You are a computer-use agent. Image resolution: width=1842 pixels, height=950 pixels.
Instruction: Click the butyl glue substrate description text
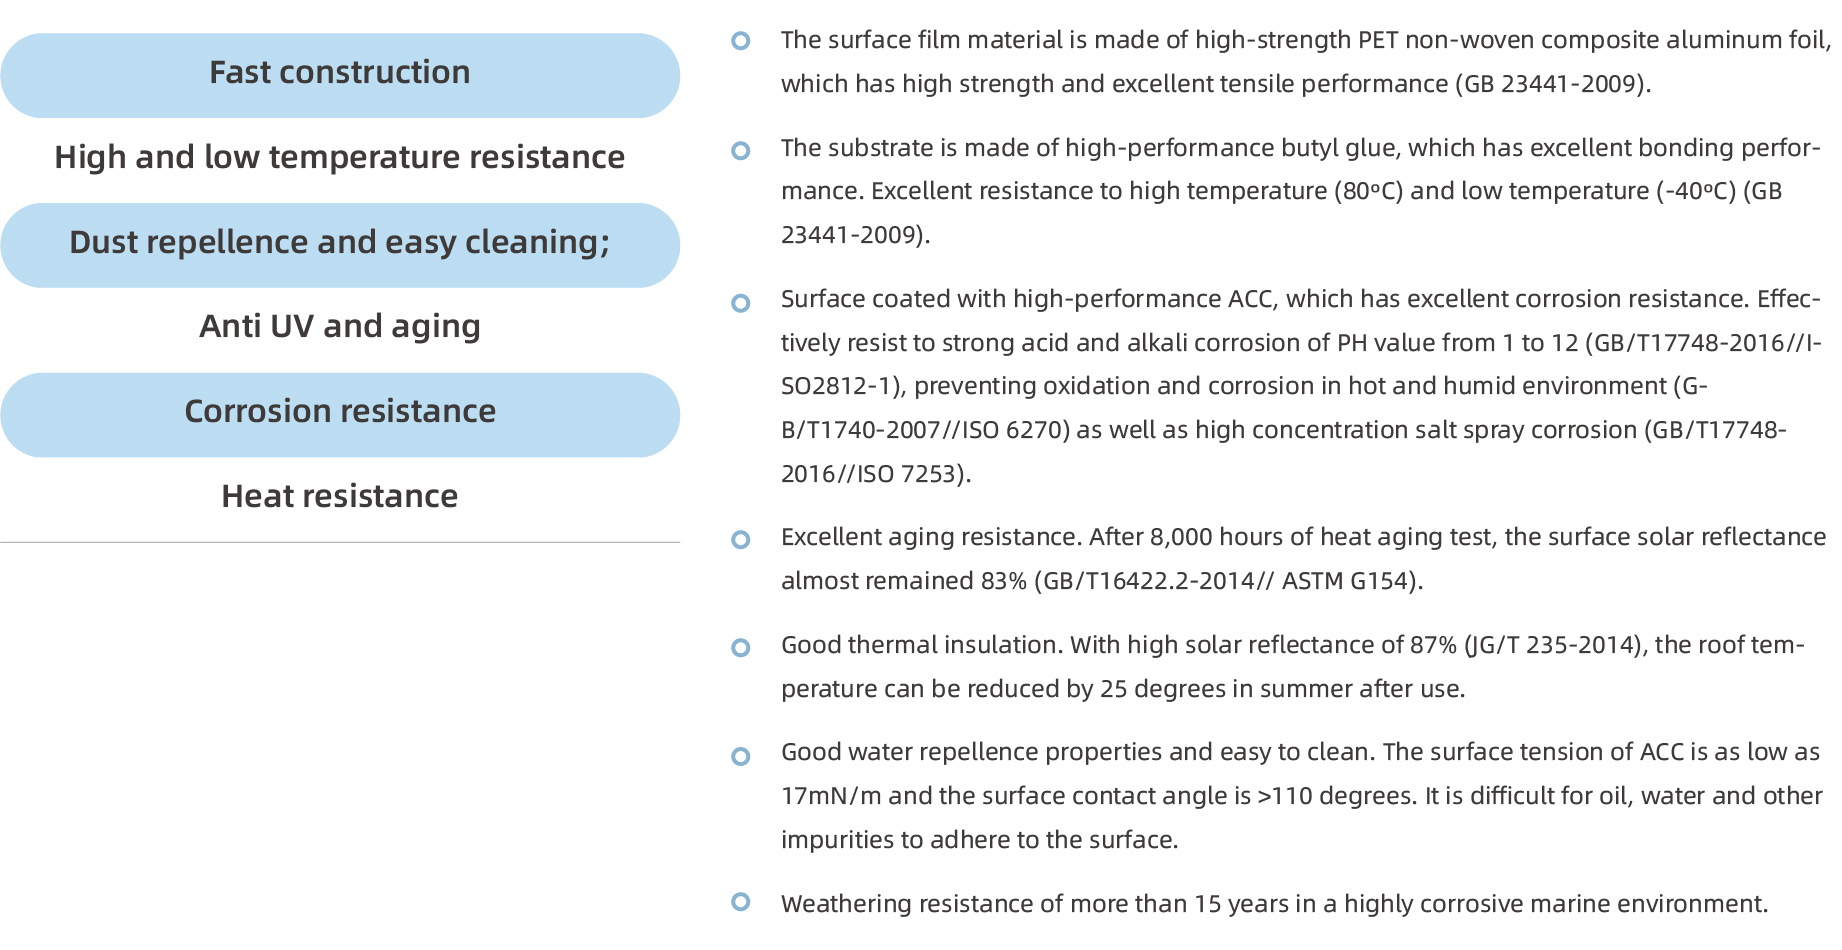1300,191
